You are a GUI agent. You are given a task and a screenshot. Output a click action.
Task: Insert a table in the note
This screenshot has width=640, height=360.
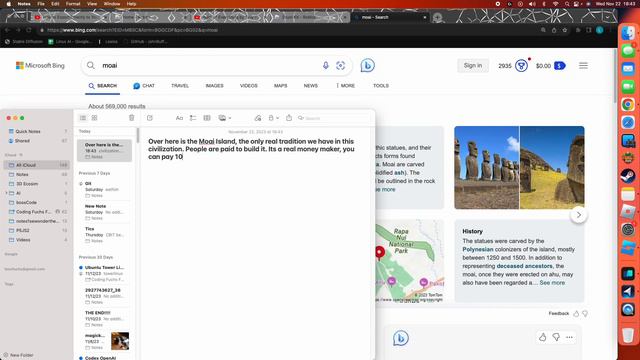pos(207,118)
